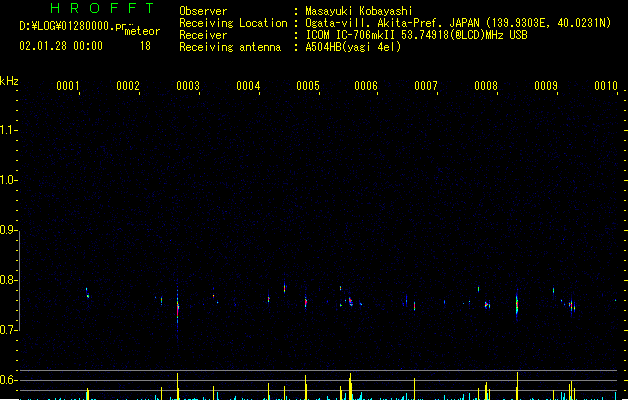Click the 1.1 kHz axis label
The height and width of the screenshot is (400, 629).
click(7, 130)
